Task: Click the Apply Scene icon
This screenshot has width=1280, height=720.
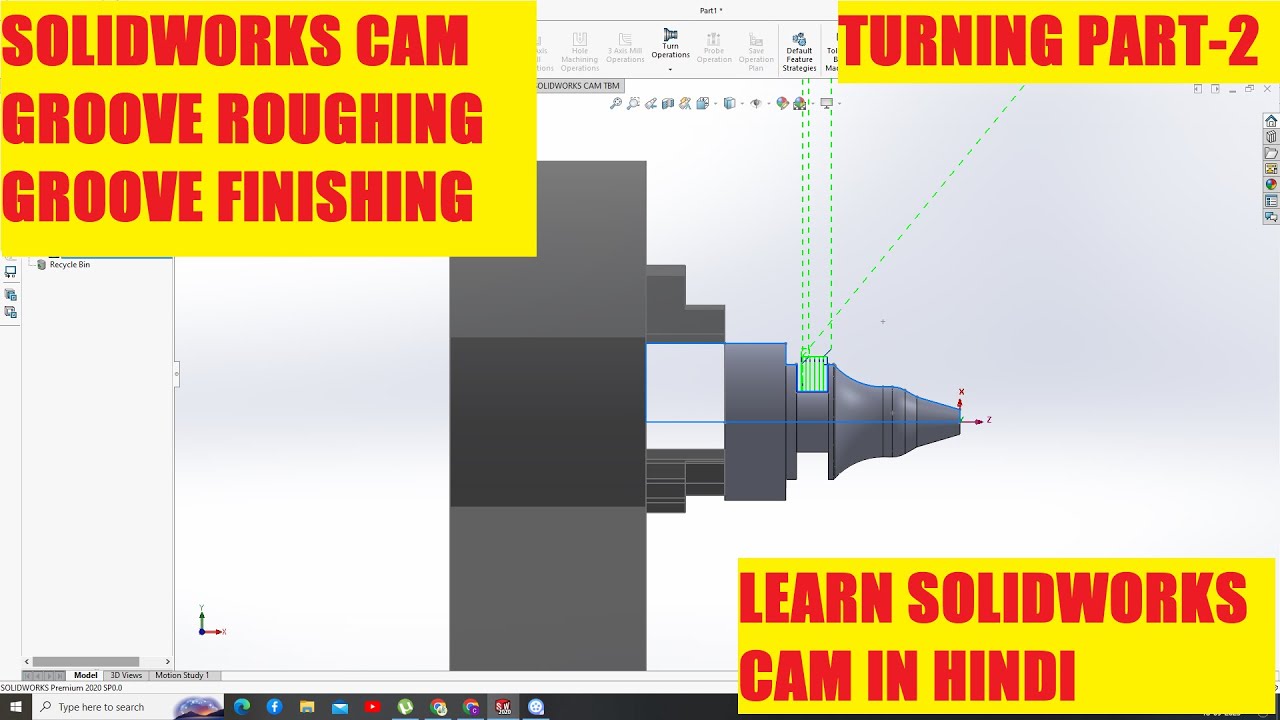Action: 800,103
